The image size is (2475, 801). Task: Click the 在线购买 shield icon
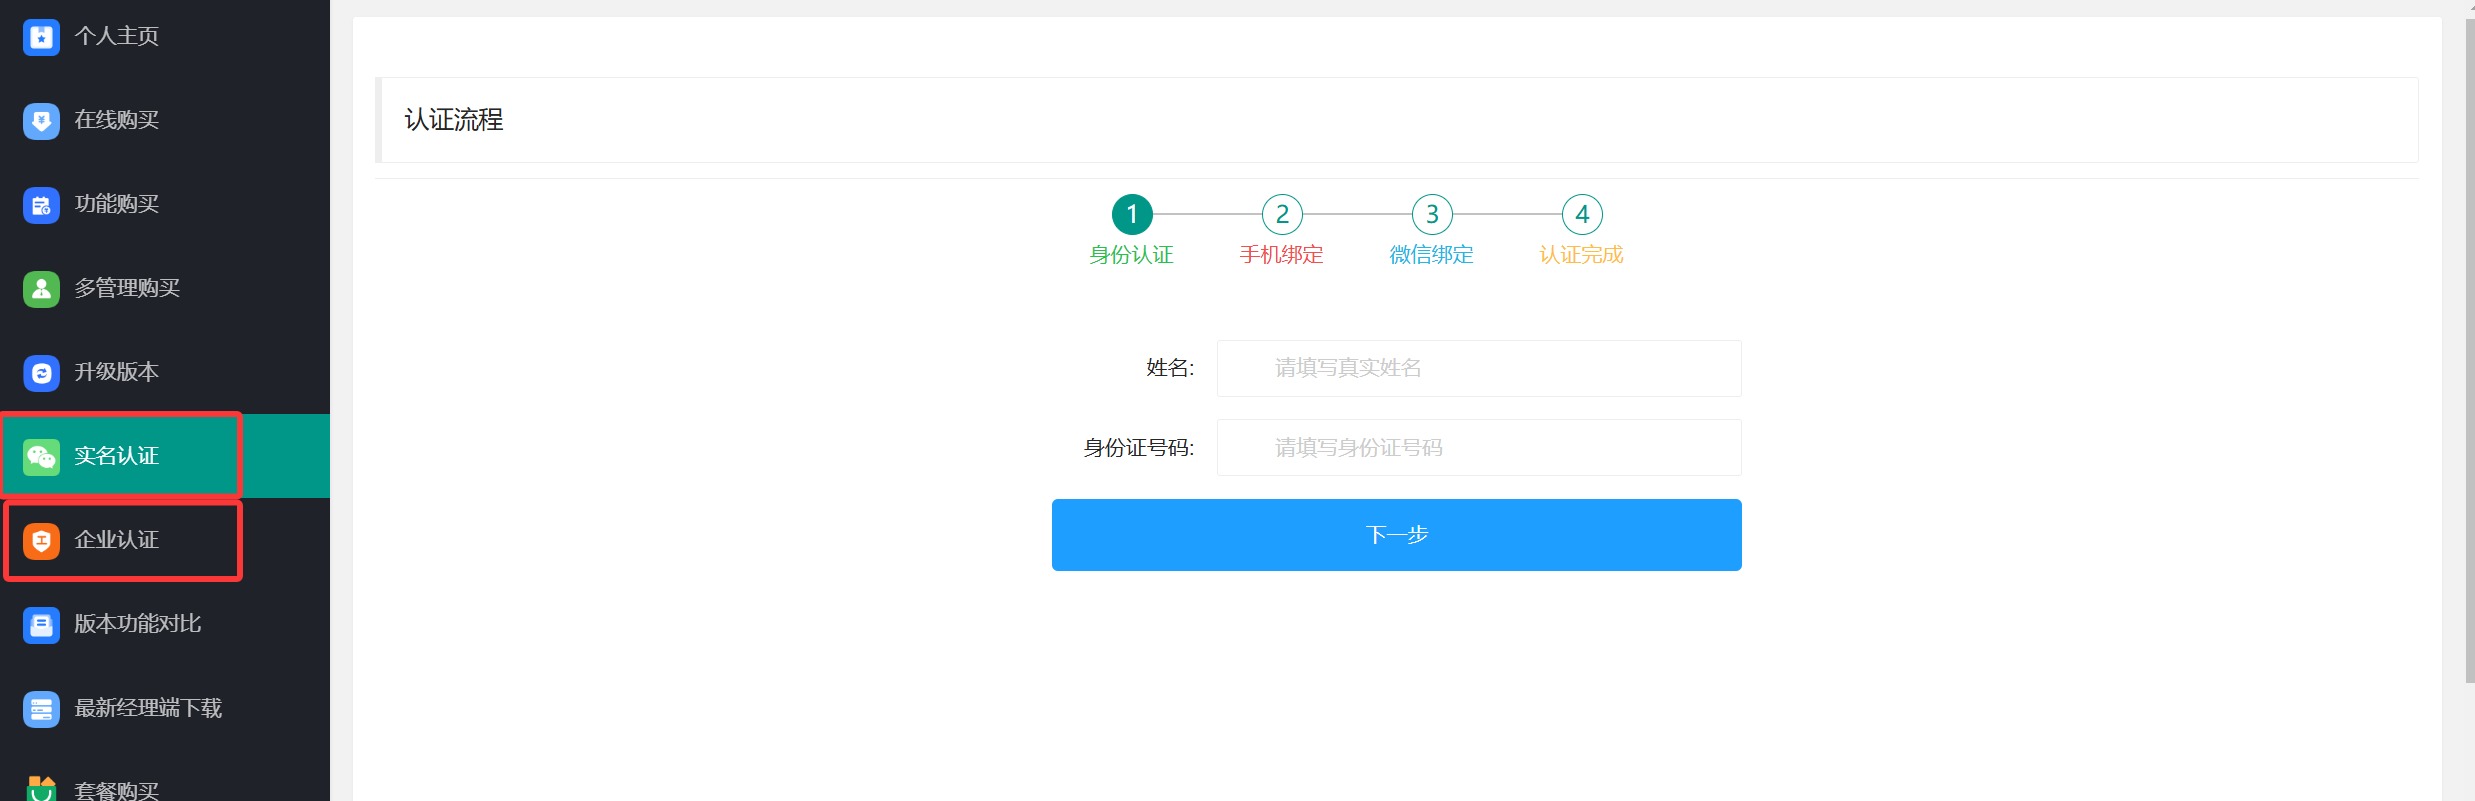(x=41, y=121)
